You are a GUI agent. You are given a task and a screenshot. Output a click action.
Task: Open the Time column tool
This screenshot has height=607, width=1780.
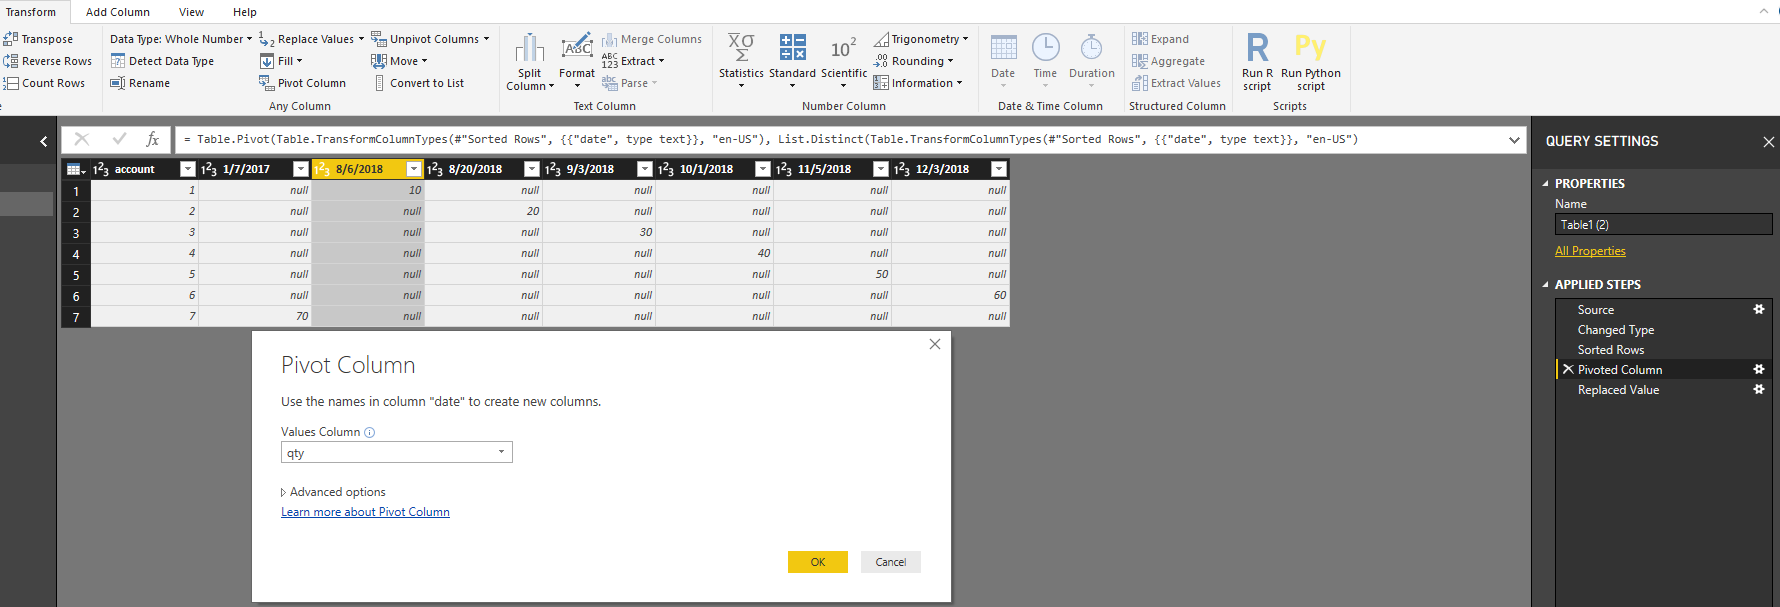coord(1045,60)
